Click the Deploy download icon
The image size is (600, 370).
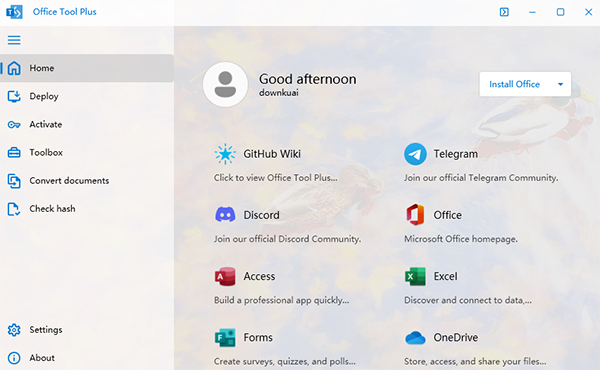14,96
